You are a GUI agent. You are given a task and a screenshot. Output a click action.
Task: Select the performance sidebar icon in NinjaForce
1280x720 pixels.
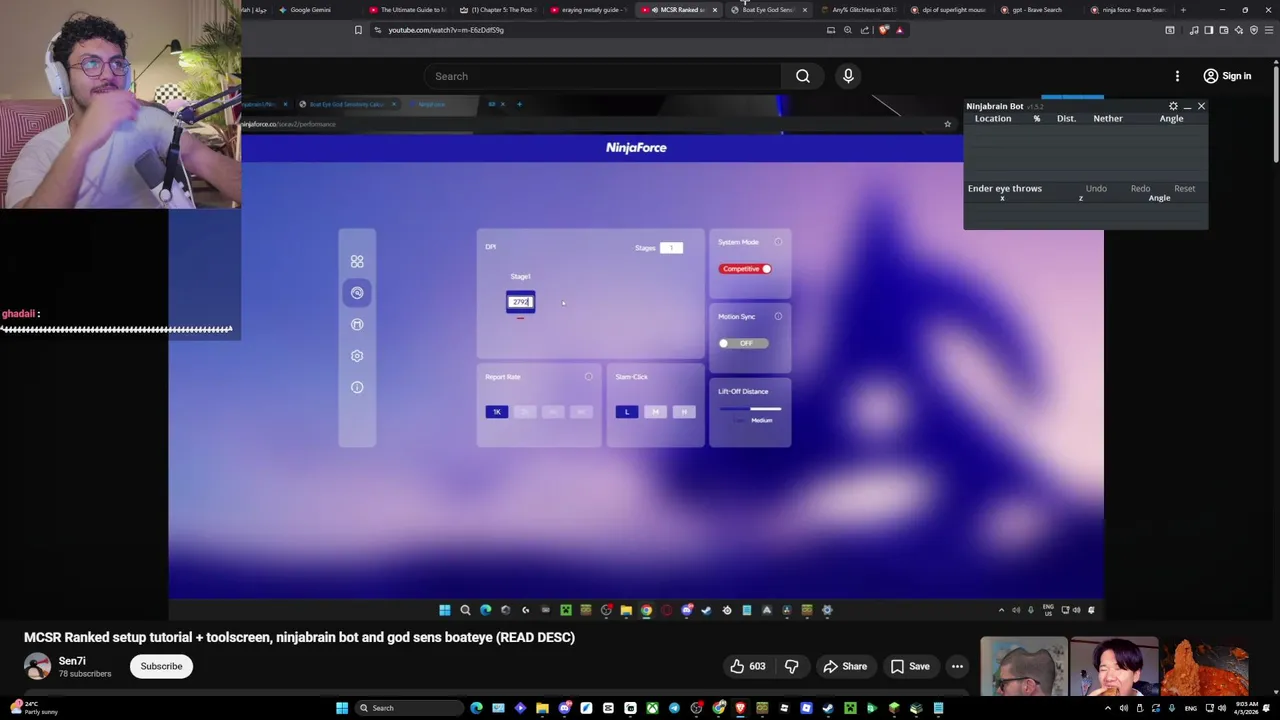coord(357,293)
